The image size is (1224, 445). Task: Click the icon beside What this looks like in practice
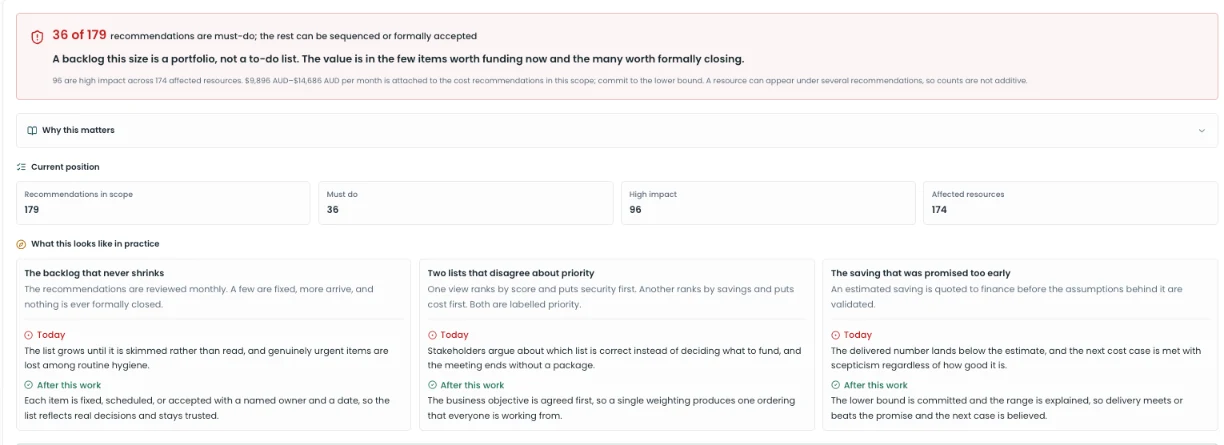(x=21, y=244)
